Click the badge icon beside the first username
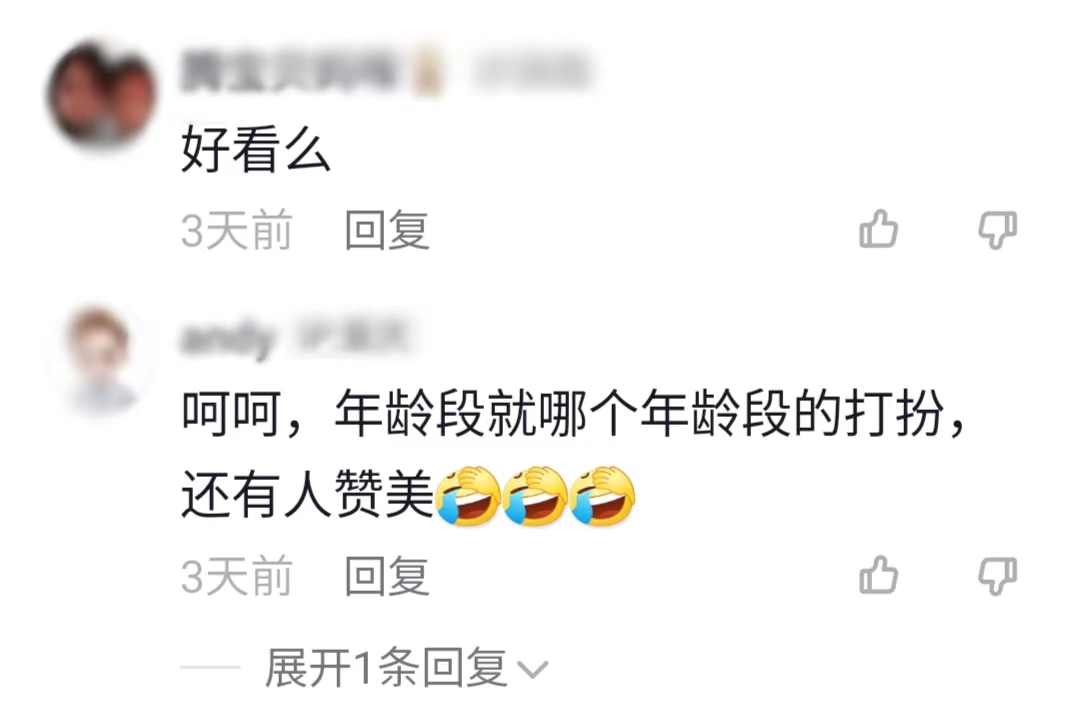 427,73
